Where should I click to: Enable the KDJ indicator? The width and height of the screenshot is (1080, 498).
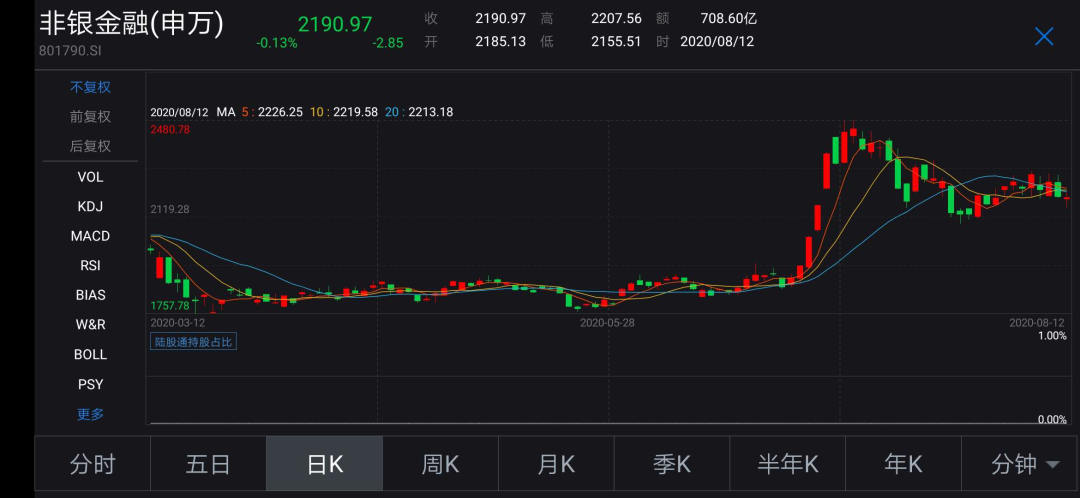pyautogui.click(x=90, y=207)
